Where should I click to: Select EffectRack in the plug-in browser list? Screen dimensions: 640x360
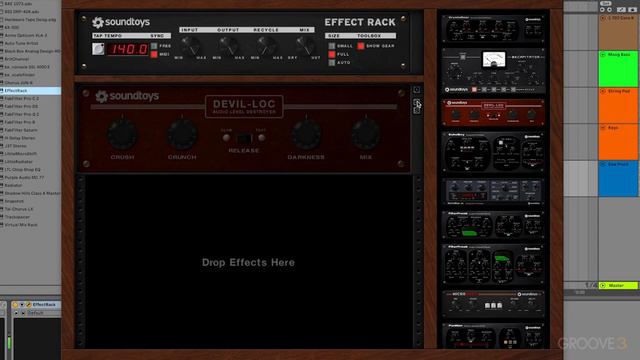[31, 91]
